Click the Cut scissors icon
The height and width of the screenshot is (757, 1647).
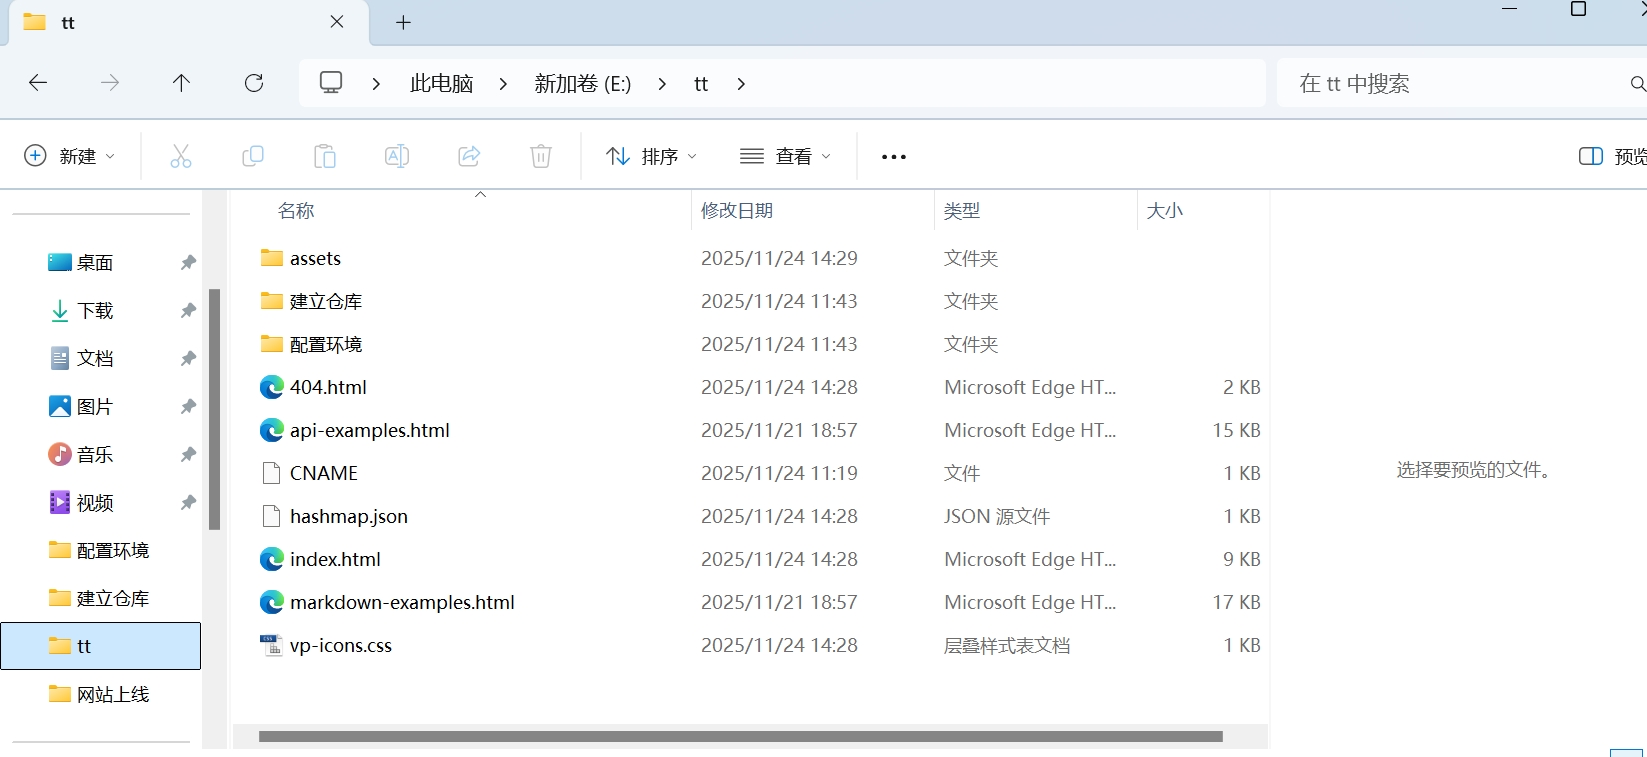(181, 156)
